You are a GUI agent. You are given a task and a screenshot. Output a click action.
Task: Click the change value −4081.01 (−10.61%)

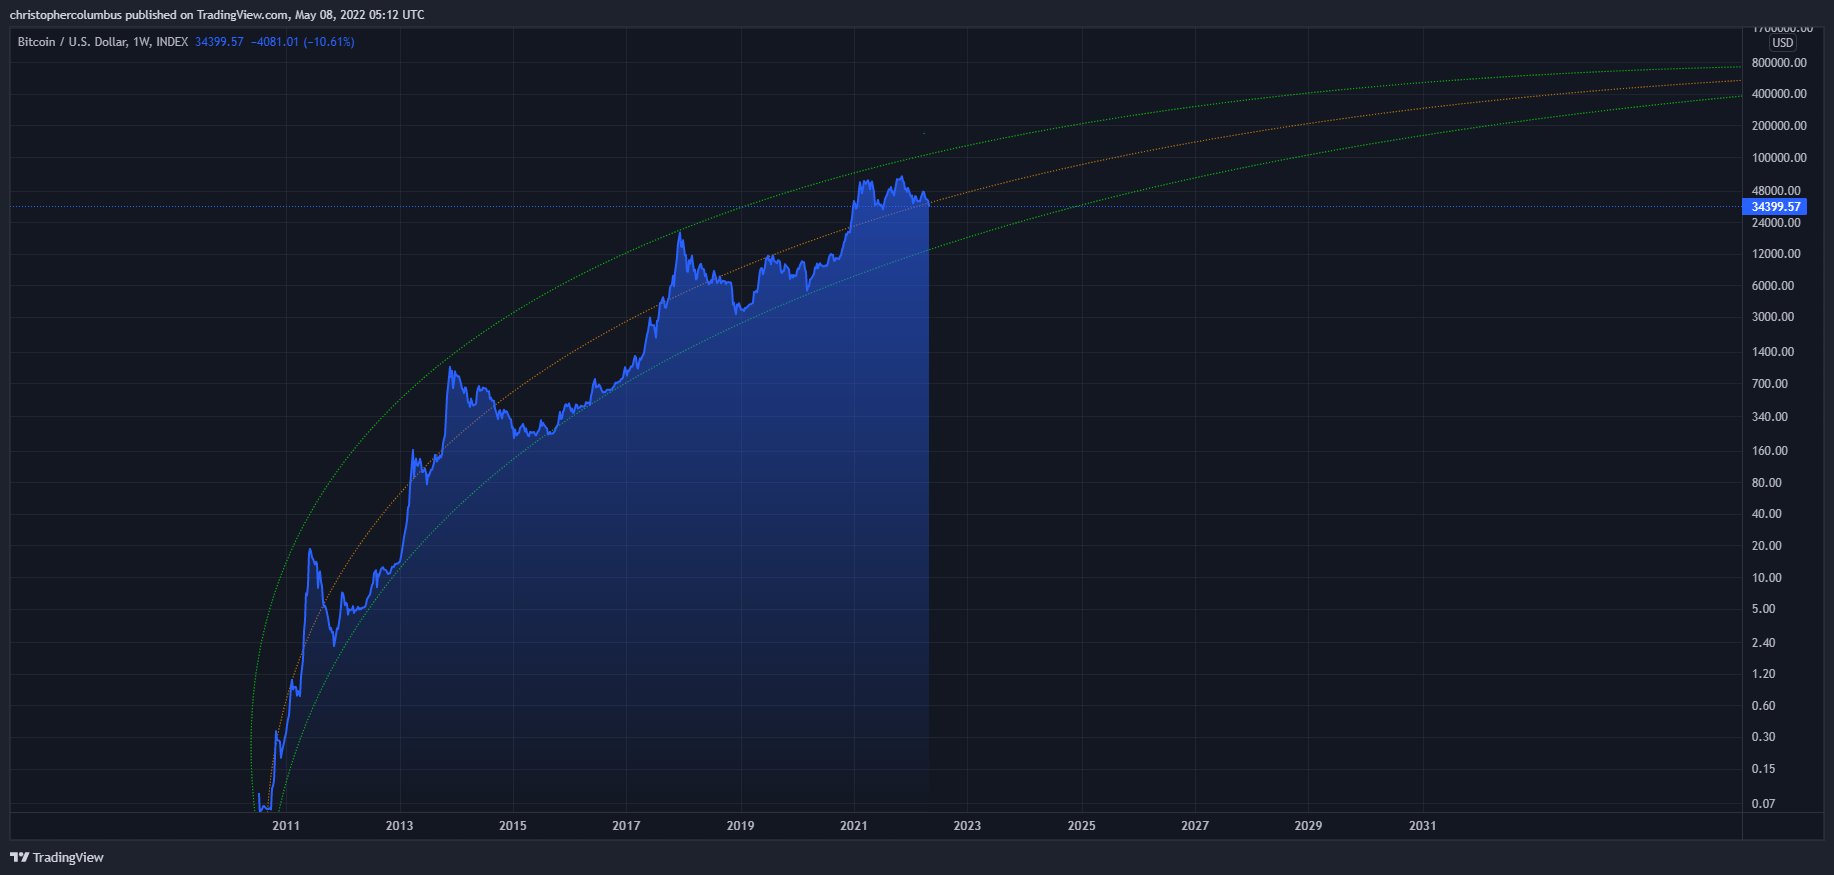(302, 42)
